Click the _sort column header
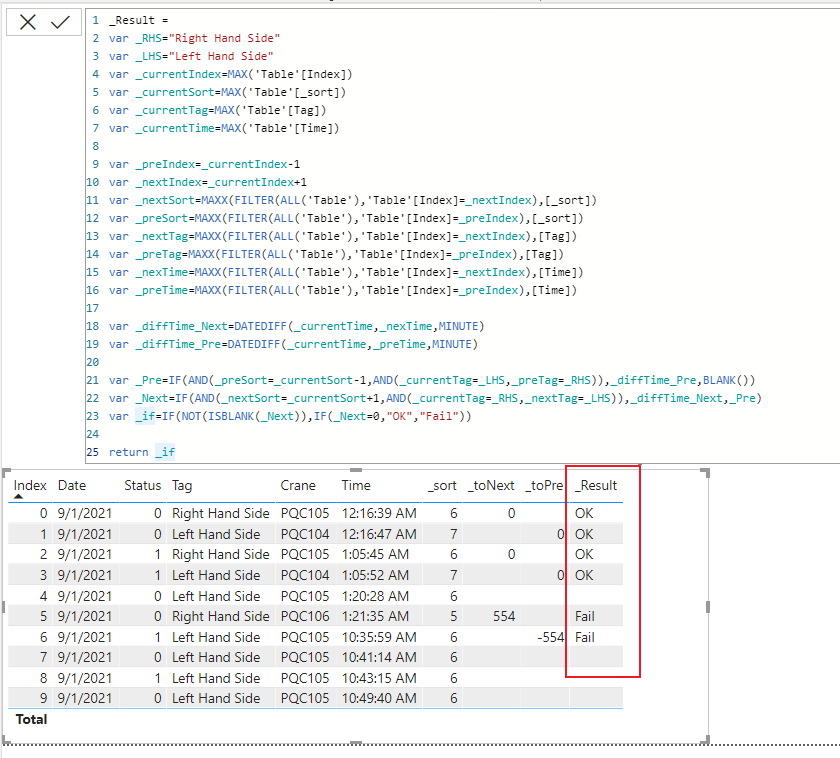The height and width of the screenshot is (758, 840). coord(442,485)
